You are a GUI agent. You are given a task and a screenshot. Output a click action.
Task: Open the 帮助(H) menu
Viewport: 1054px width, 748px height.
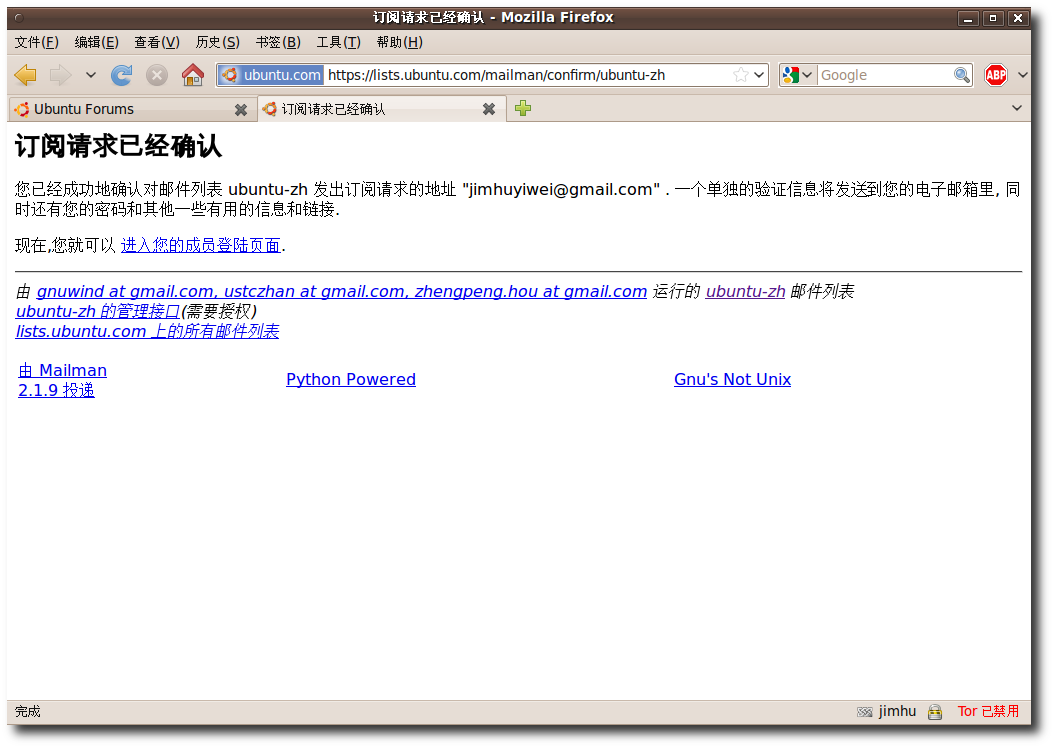(400, 42)
